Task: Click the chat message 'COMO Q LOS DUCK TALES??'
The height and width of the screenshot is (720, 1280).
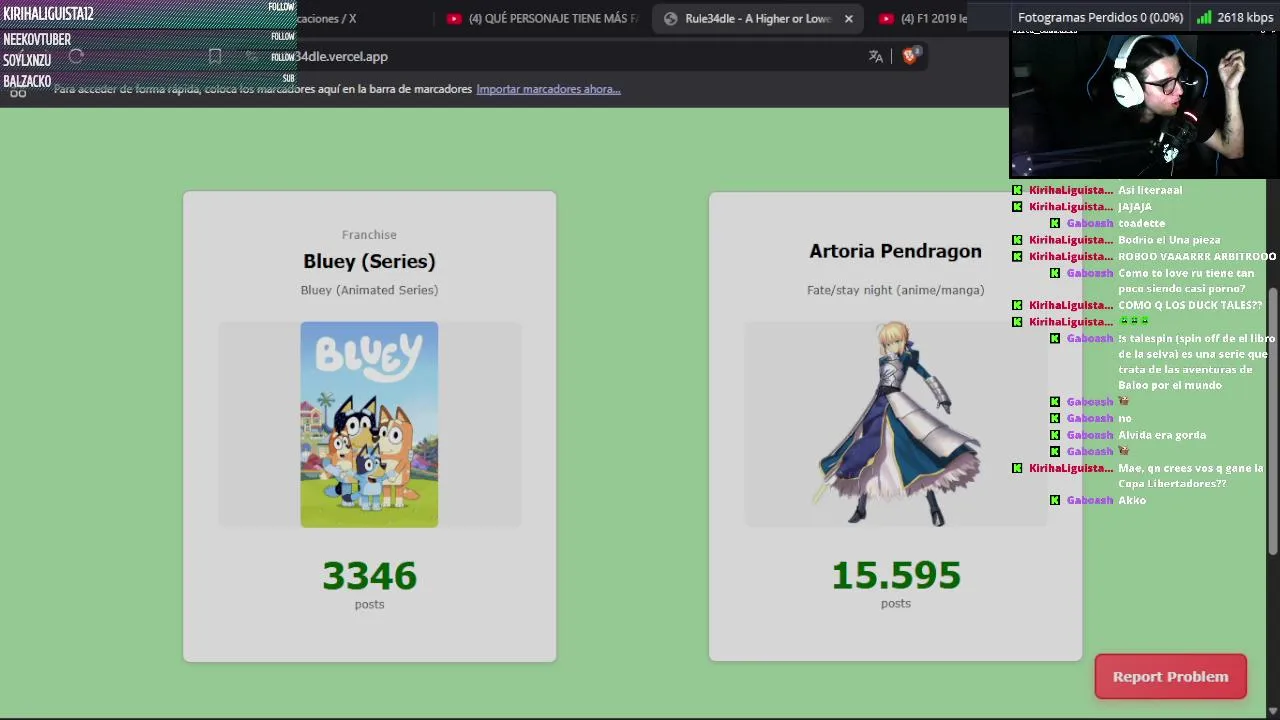Action: 1190,305
